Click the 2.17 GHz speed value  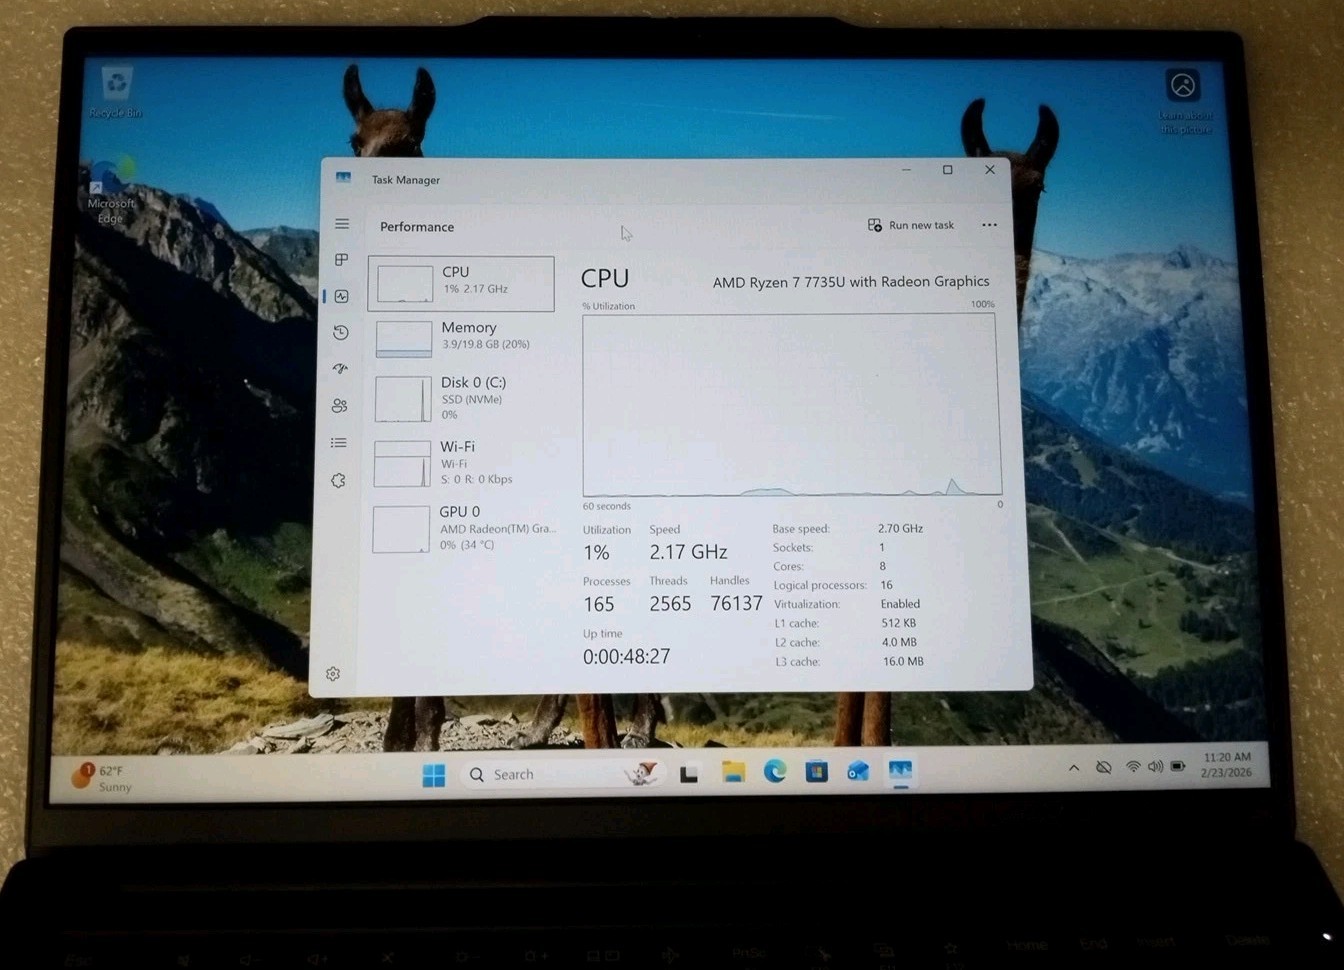point(688,552)
